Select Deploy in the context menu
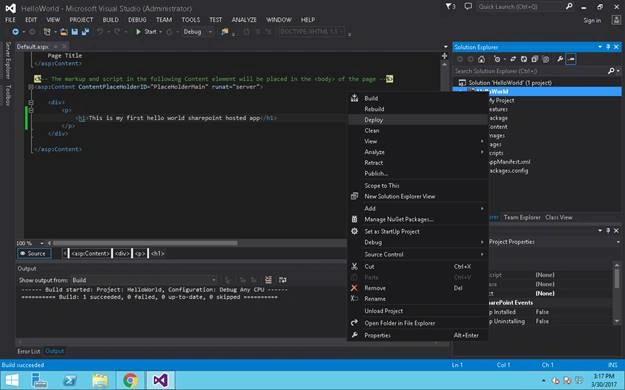The height and width of the screenshot is (390, 625). [x=418, y=120]
